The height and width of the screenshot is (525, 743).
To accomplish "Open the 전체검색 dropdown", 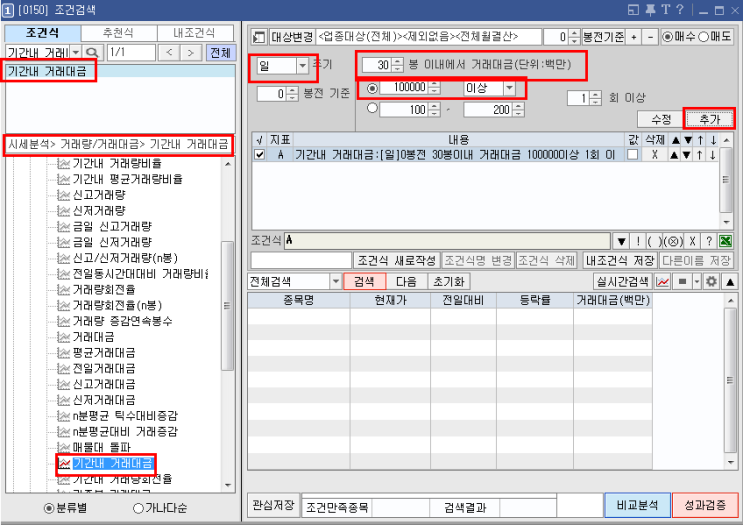I will (335, 282).
